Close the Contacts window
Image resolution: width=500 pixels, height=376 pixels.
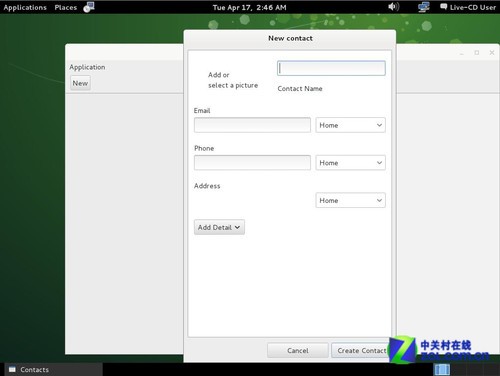click(x=492, y=53)
